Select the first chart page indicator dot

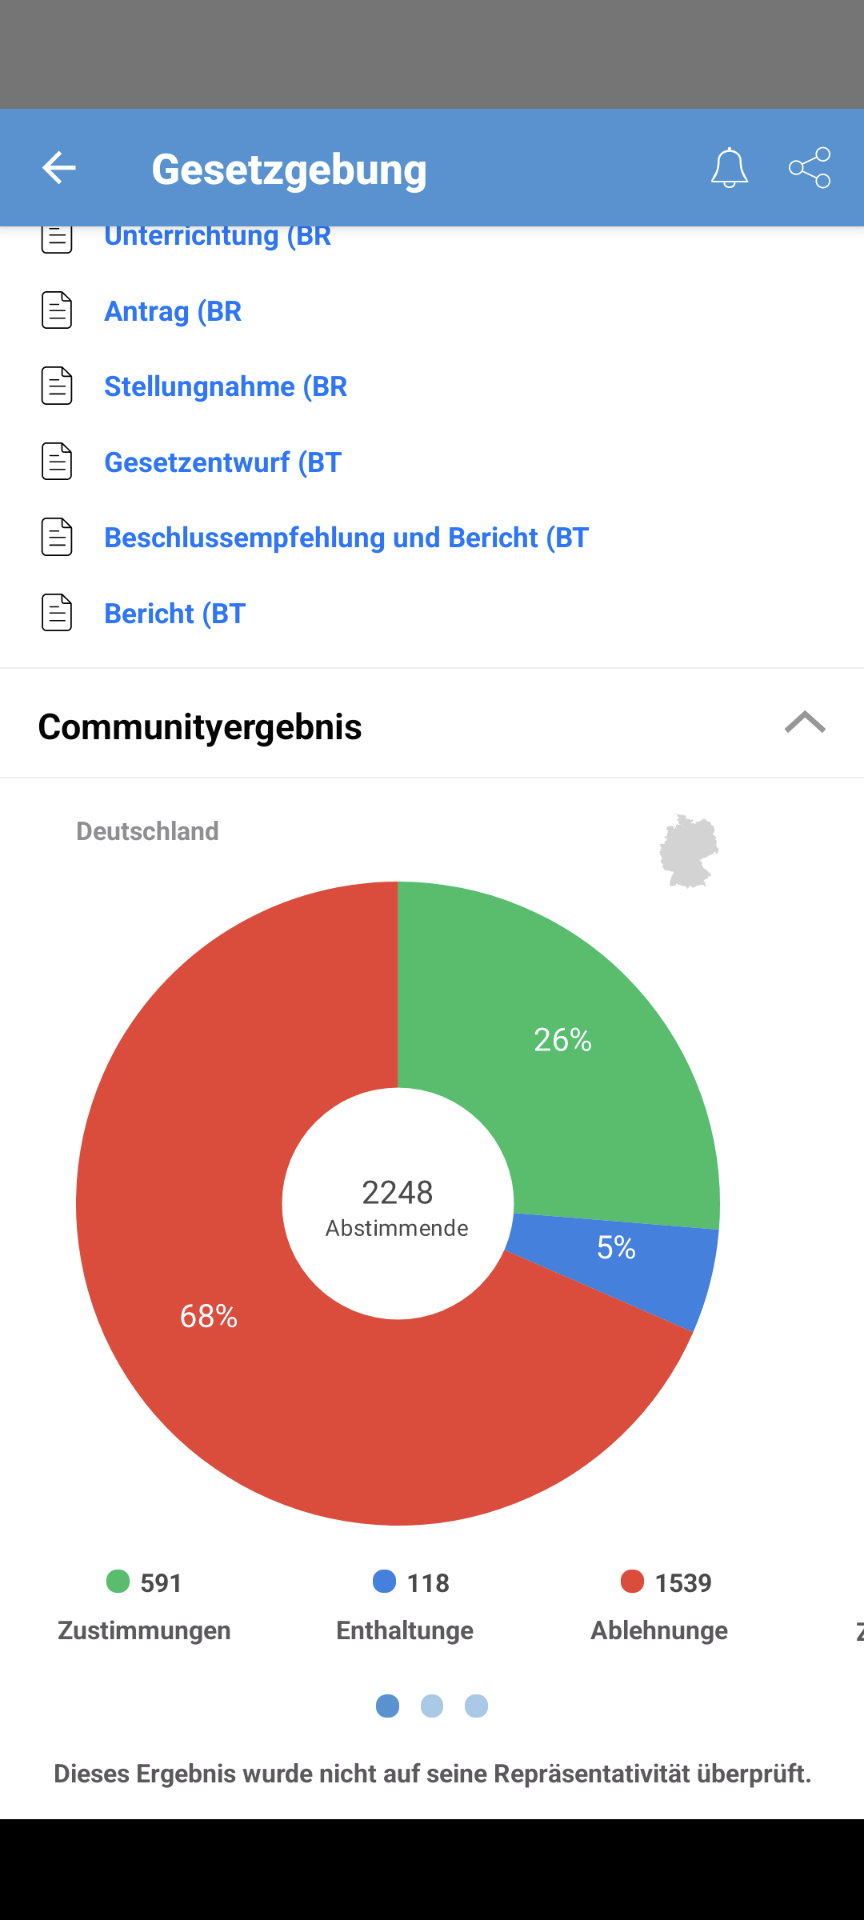[x=388, y=1706]
